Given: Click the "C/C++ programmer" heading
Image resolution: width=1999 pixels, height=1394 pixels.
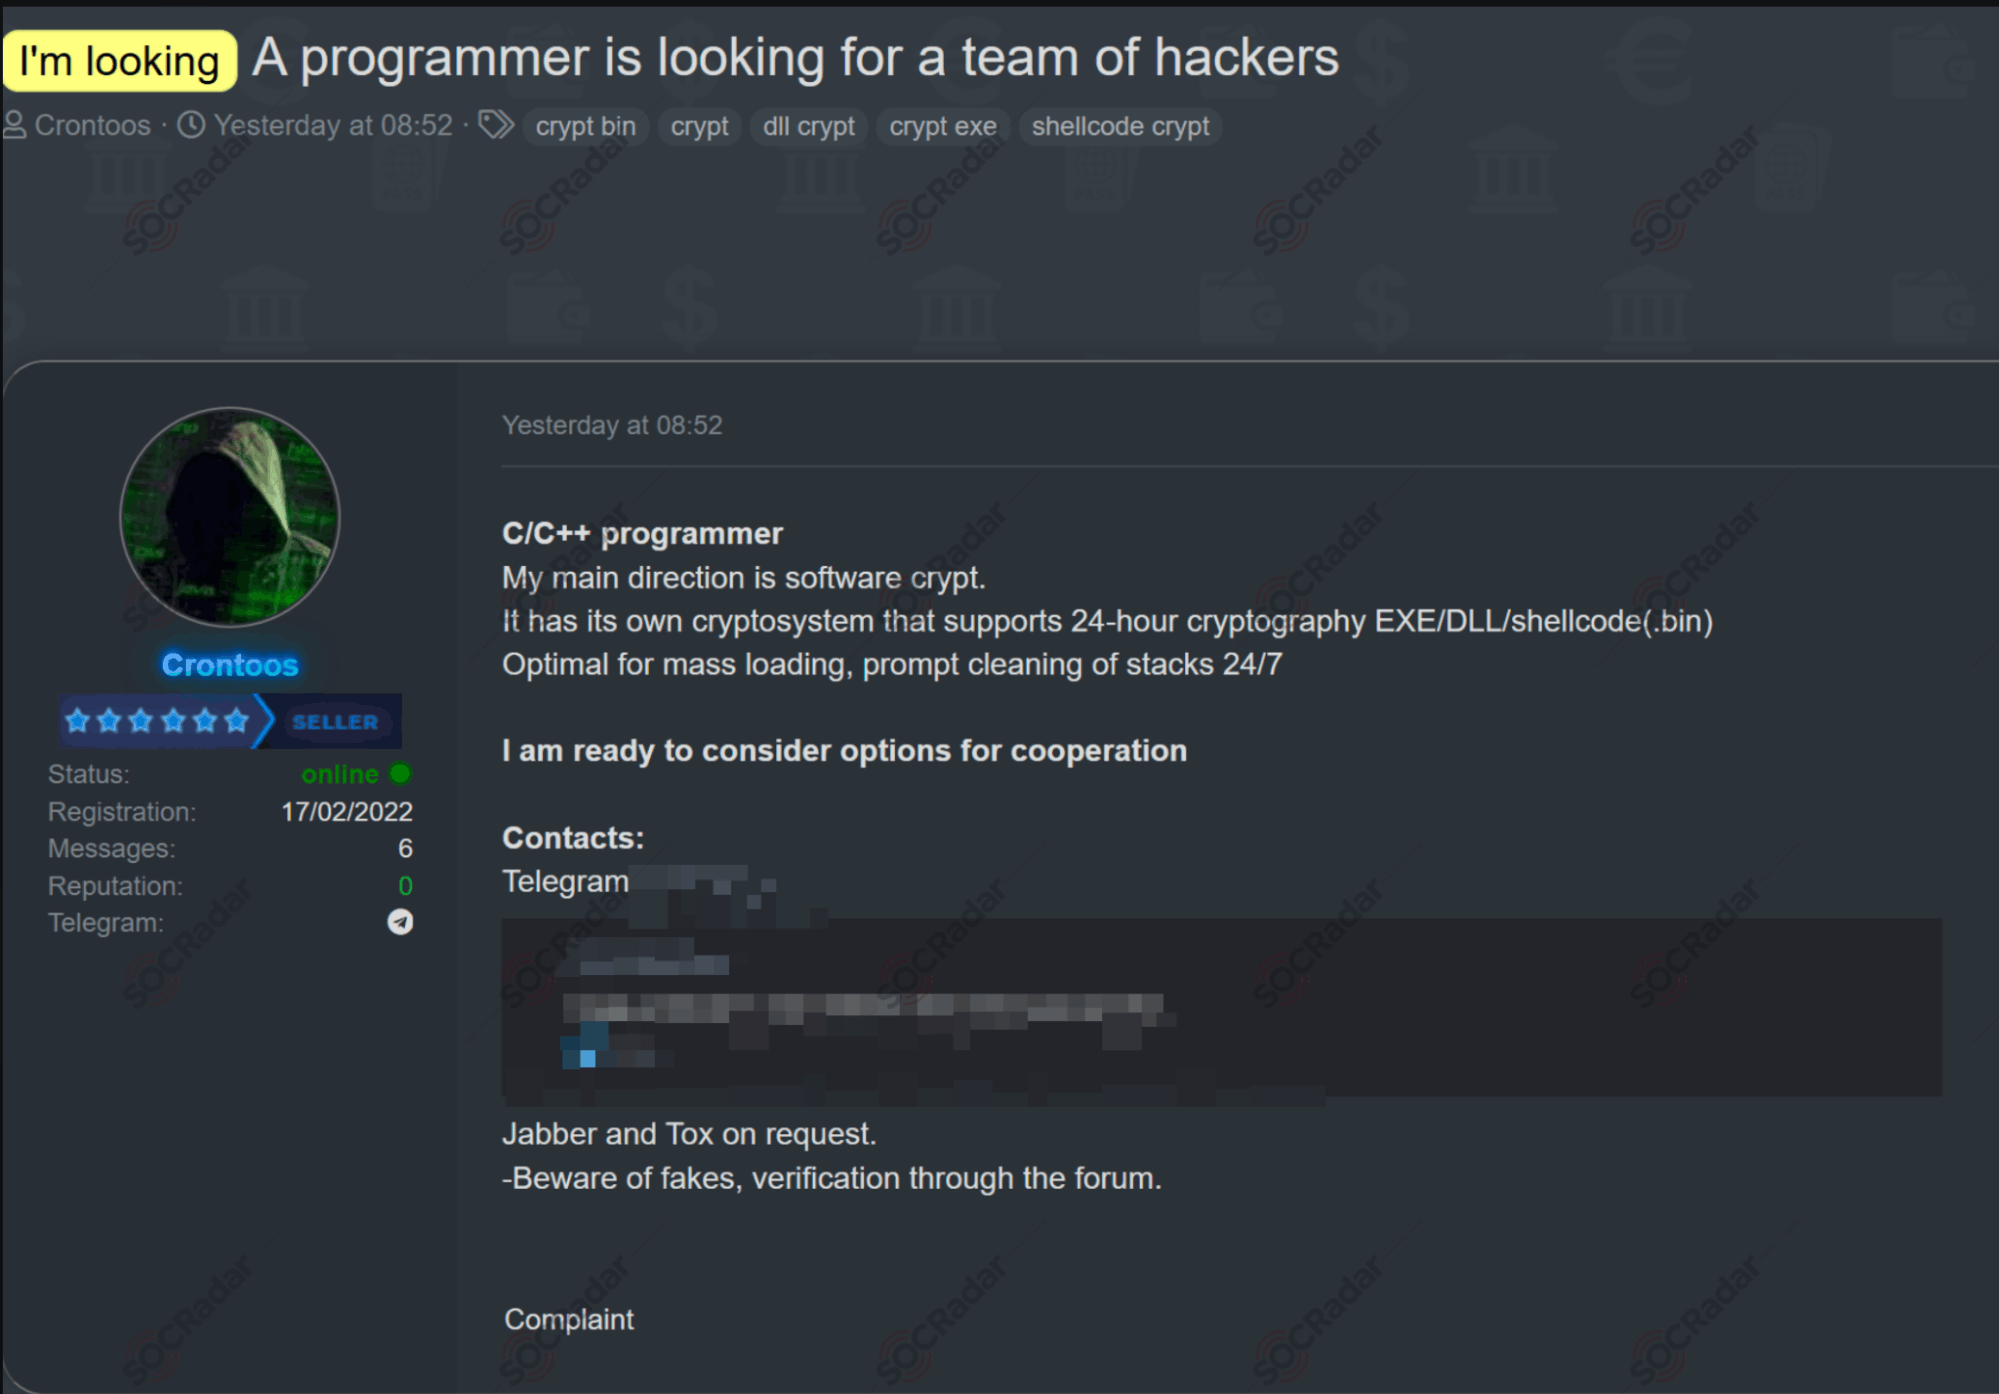Looking at the screenshot, I should (x=642, y=534).
